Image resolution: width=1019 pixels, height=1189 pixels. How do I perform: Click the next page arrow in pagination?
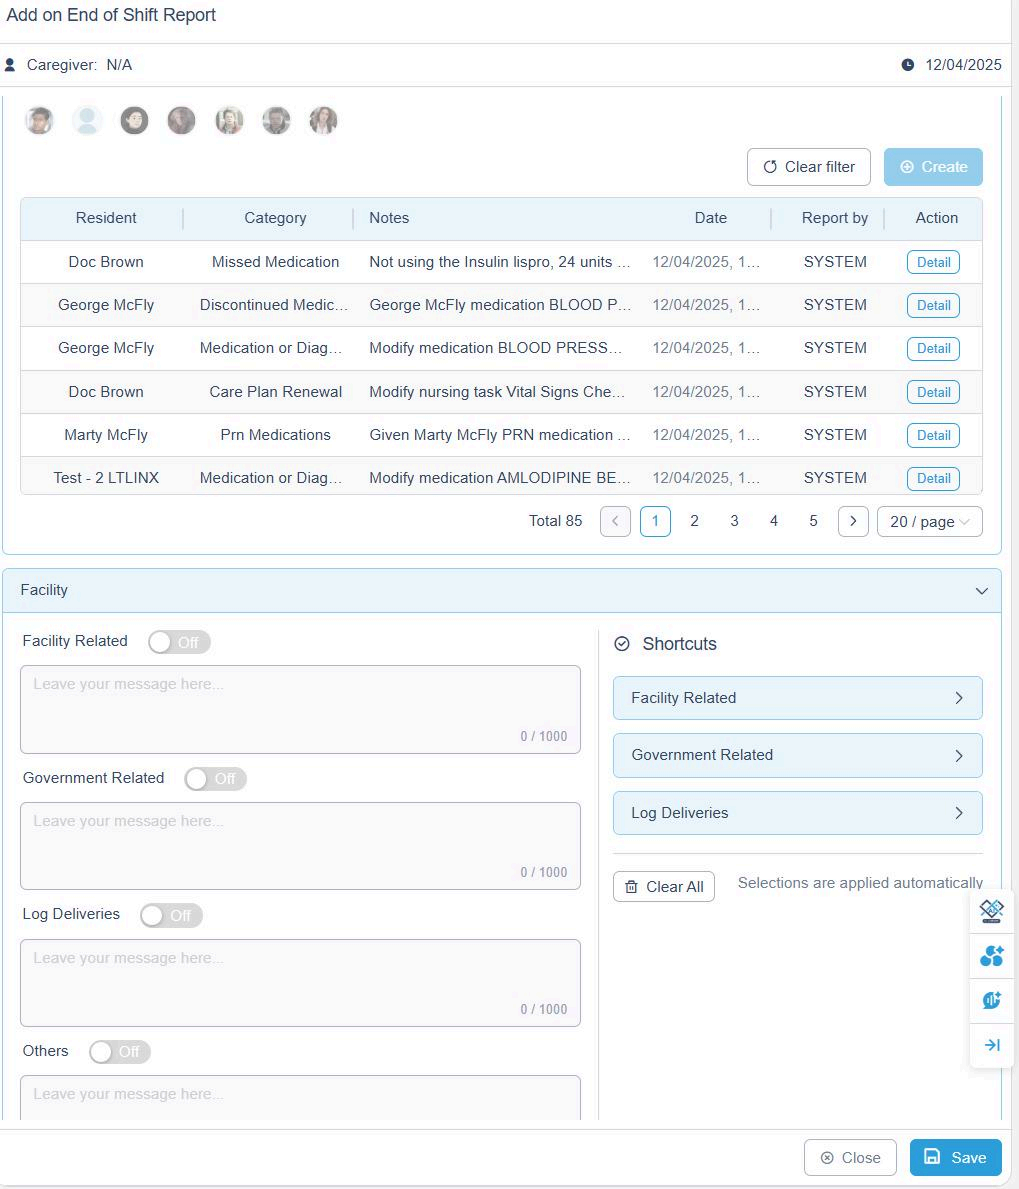point(852,521)
